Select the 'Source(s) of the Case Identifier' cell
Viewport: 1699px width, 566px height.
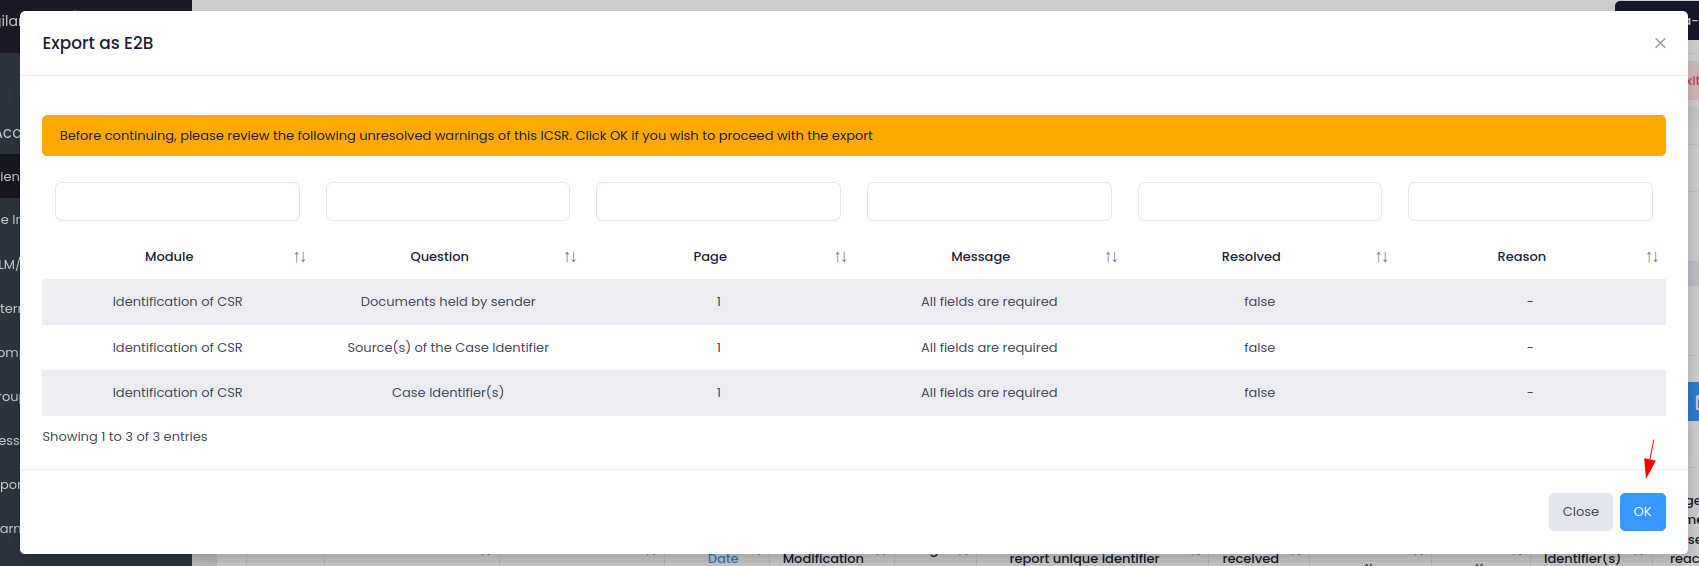pos(448,348)
